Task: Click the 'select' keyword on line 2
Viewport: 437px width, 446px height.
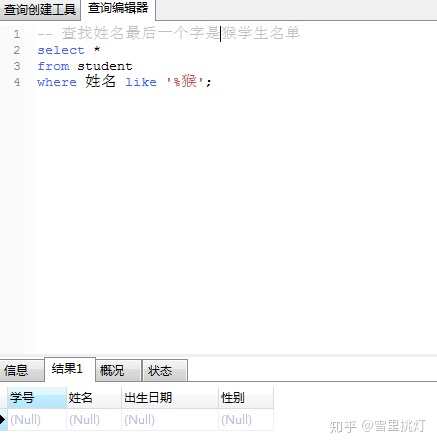Action: point(61,50)
